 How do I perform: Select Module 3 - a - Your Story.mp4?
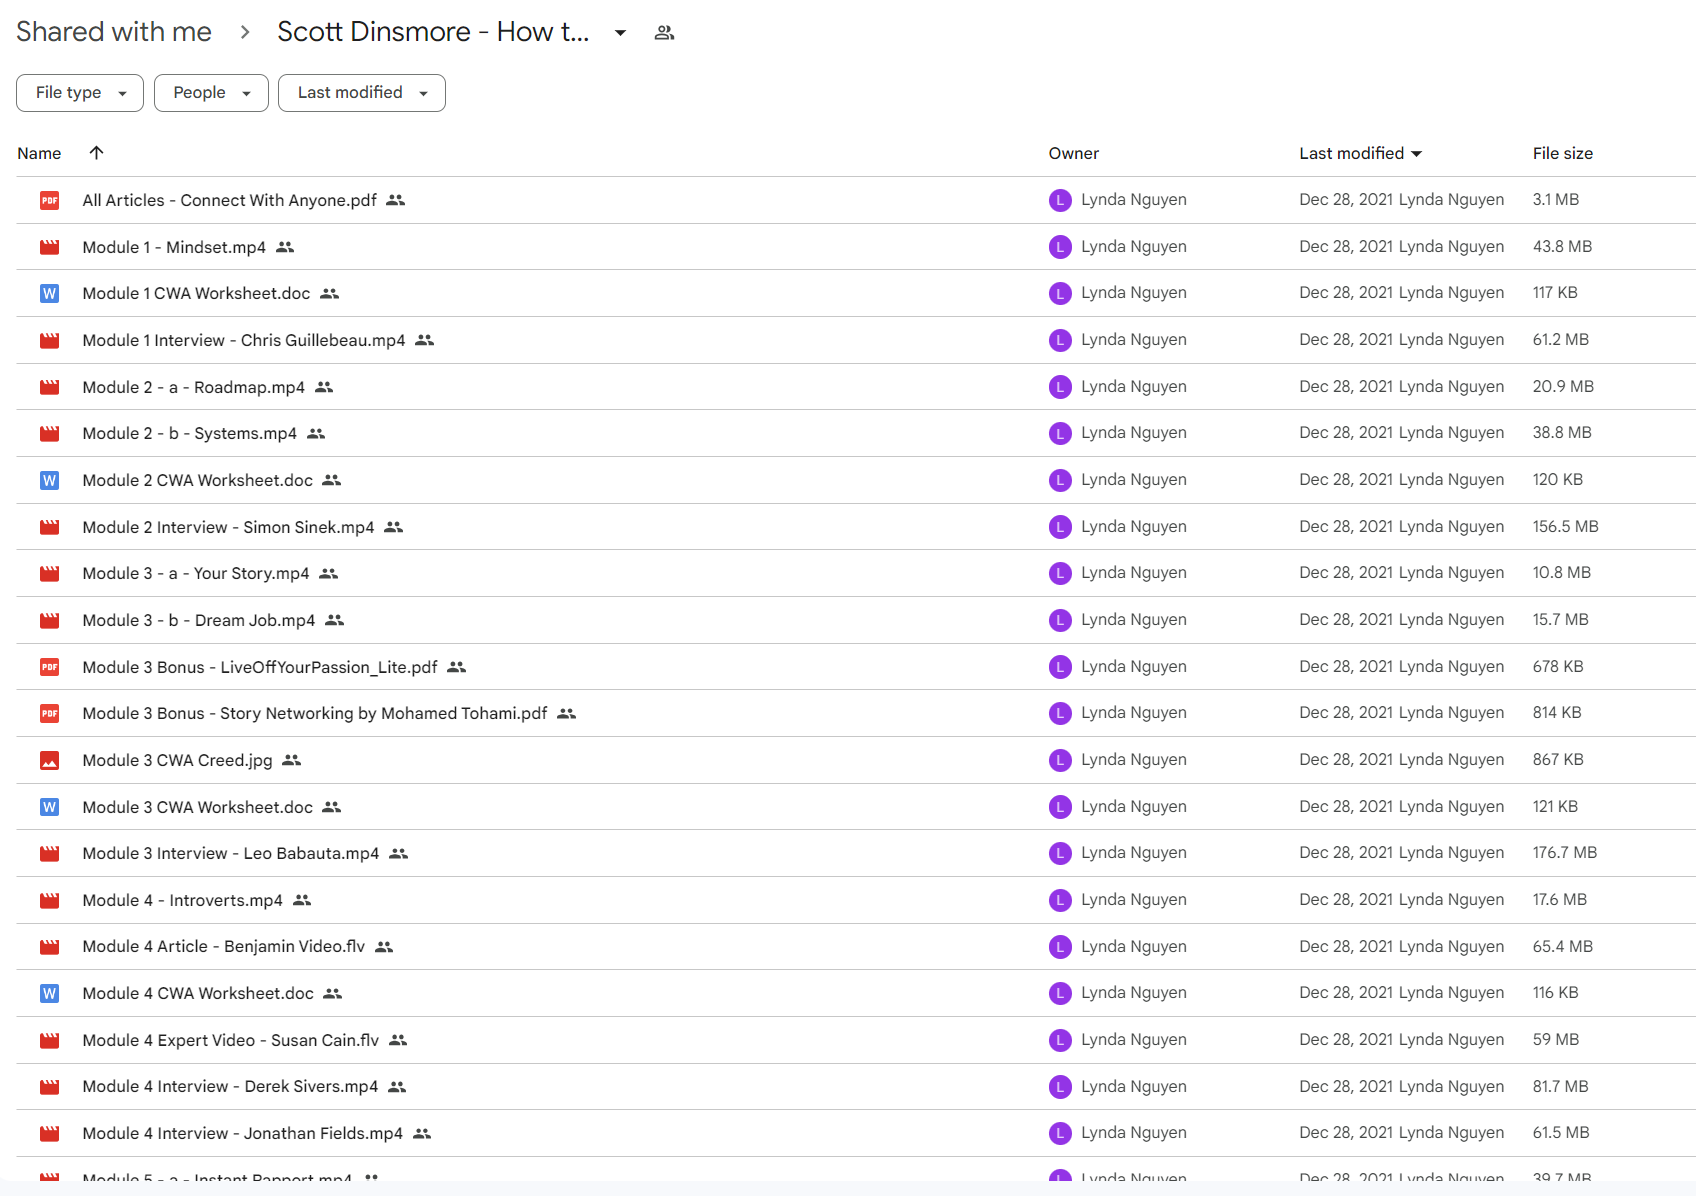[x=195, y=573]
